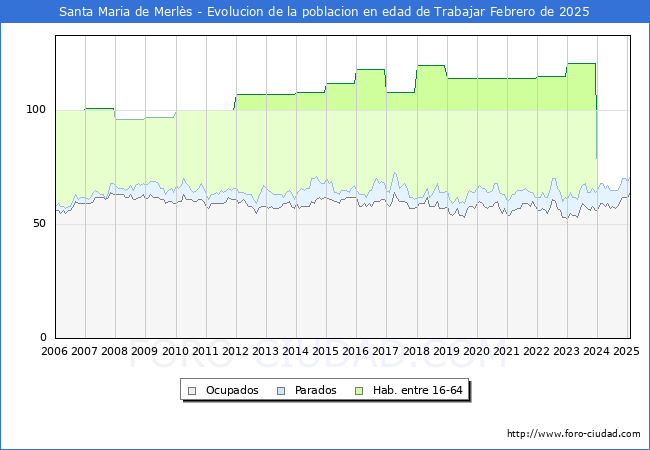650x450 pixels.
Task: Click the 2022 x-axis label
Action: (x=536, y=351)
